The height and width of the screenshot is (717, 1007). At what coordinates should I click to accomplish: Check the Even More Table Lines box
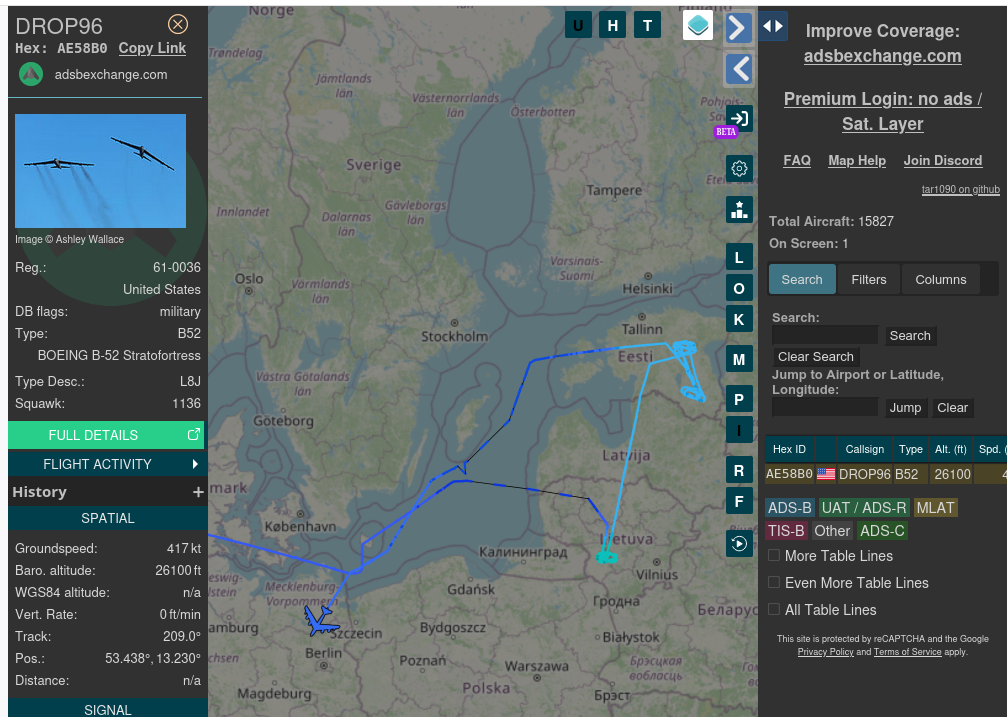click(774, 583)
